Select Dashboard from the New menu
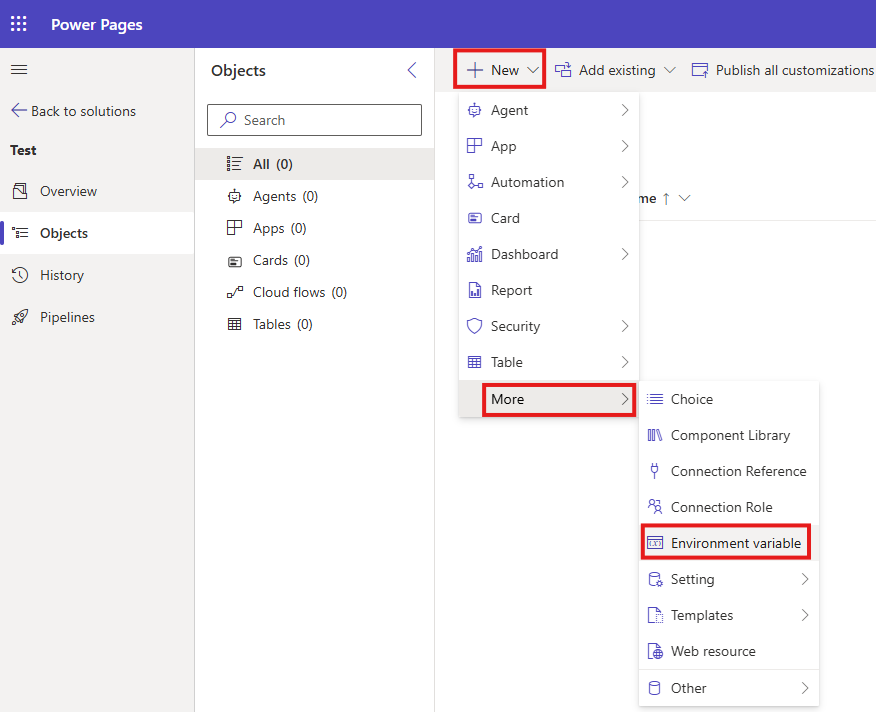Viewport: 876px width, 712px height. point(549,254)
